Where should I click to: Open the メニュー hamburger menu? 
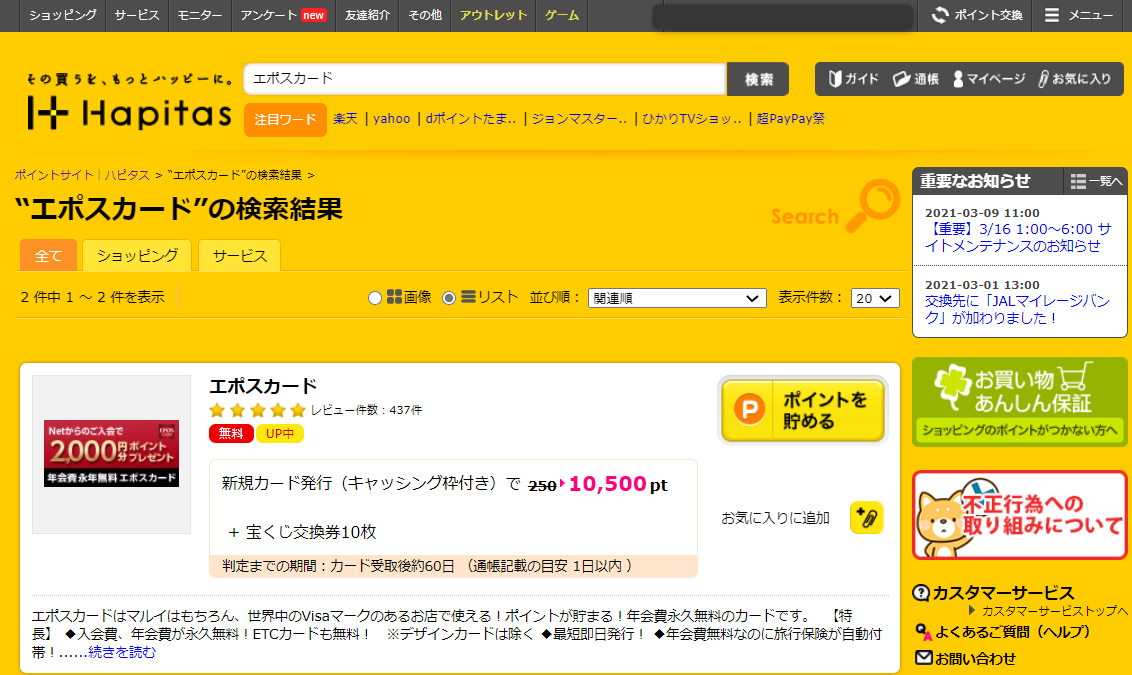[x=1079, y=15]
